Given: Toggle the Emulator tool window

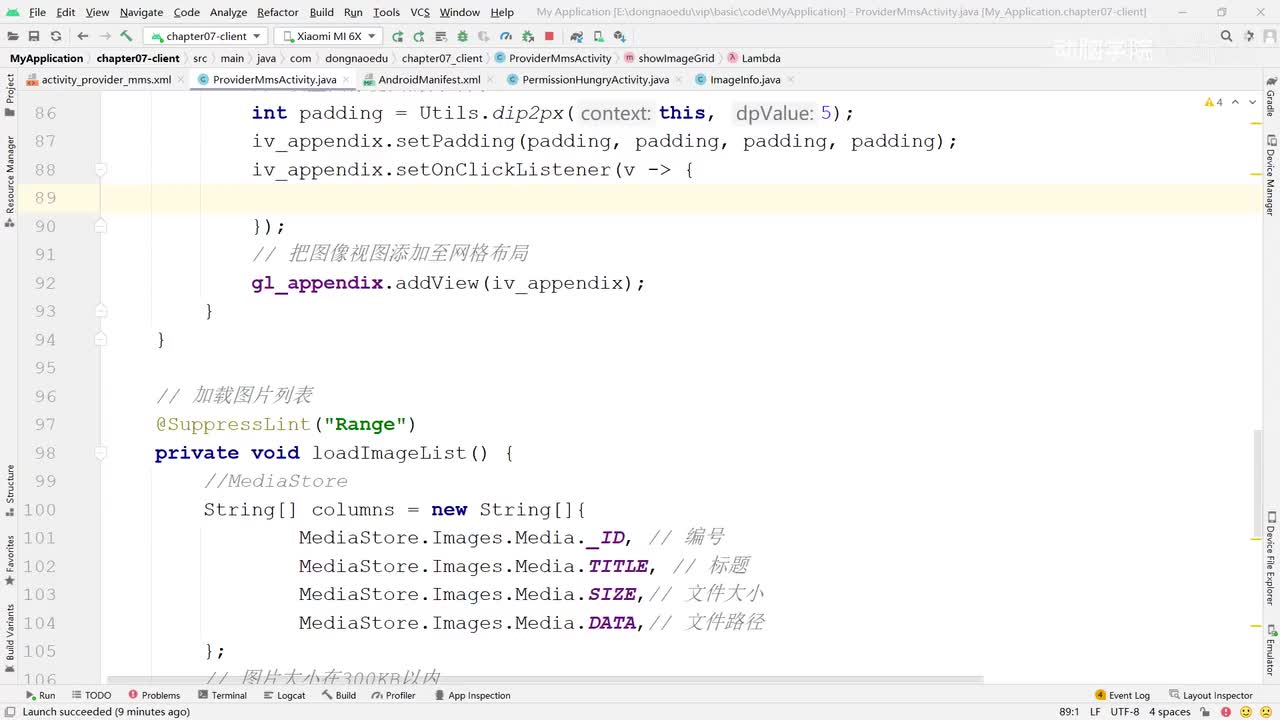Looking at the screenshot, I should 1271,650.
